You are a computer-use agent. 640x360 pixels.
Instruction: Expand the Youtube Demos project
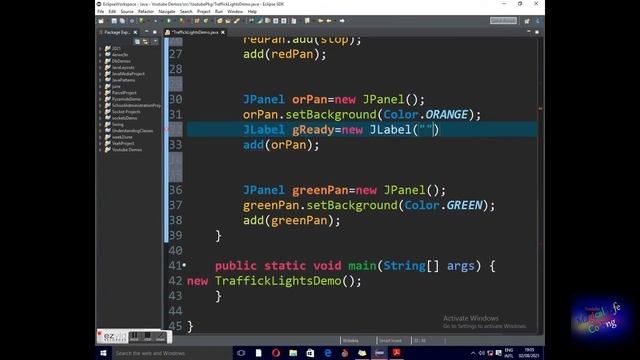point(100,149)
